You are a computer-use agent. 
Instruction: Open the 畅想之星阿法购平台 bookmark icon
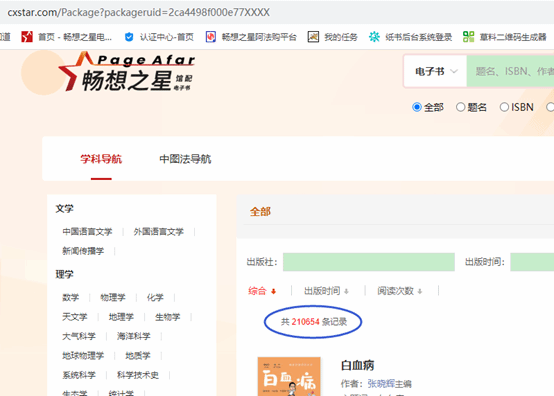(211, 37)
